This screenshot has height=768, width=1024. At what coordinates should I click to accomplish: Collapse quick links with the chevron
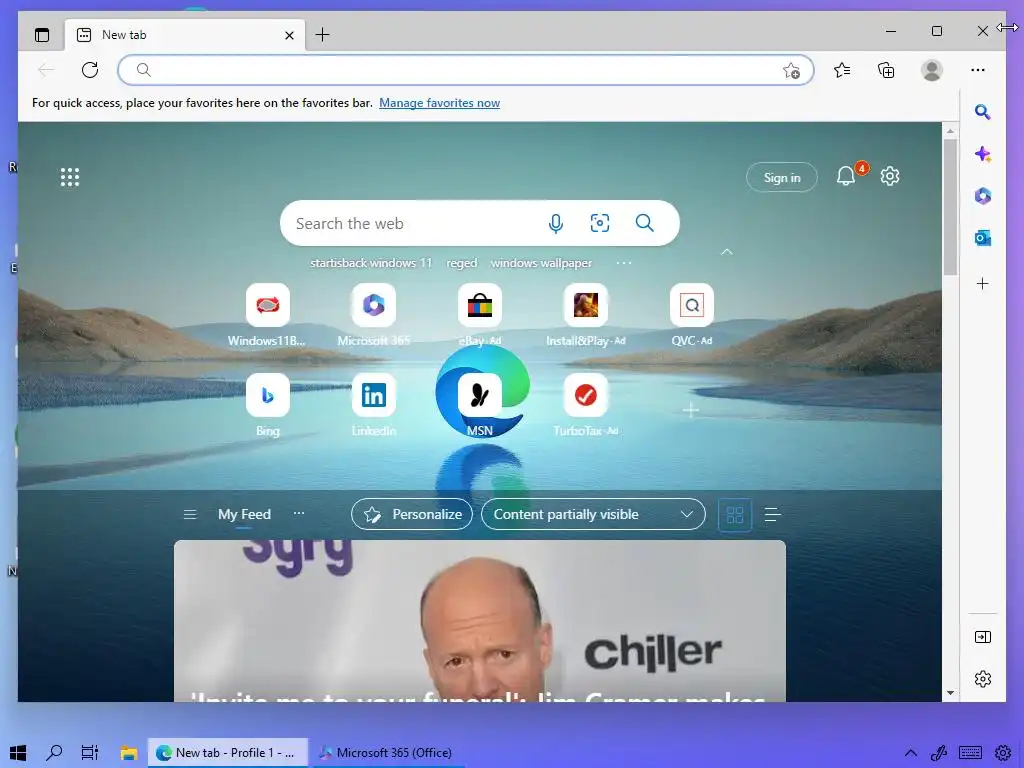point(726,252)
